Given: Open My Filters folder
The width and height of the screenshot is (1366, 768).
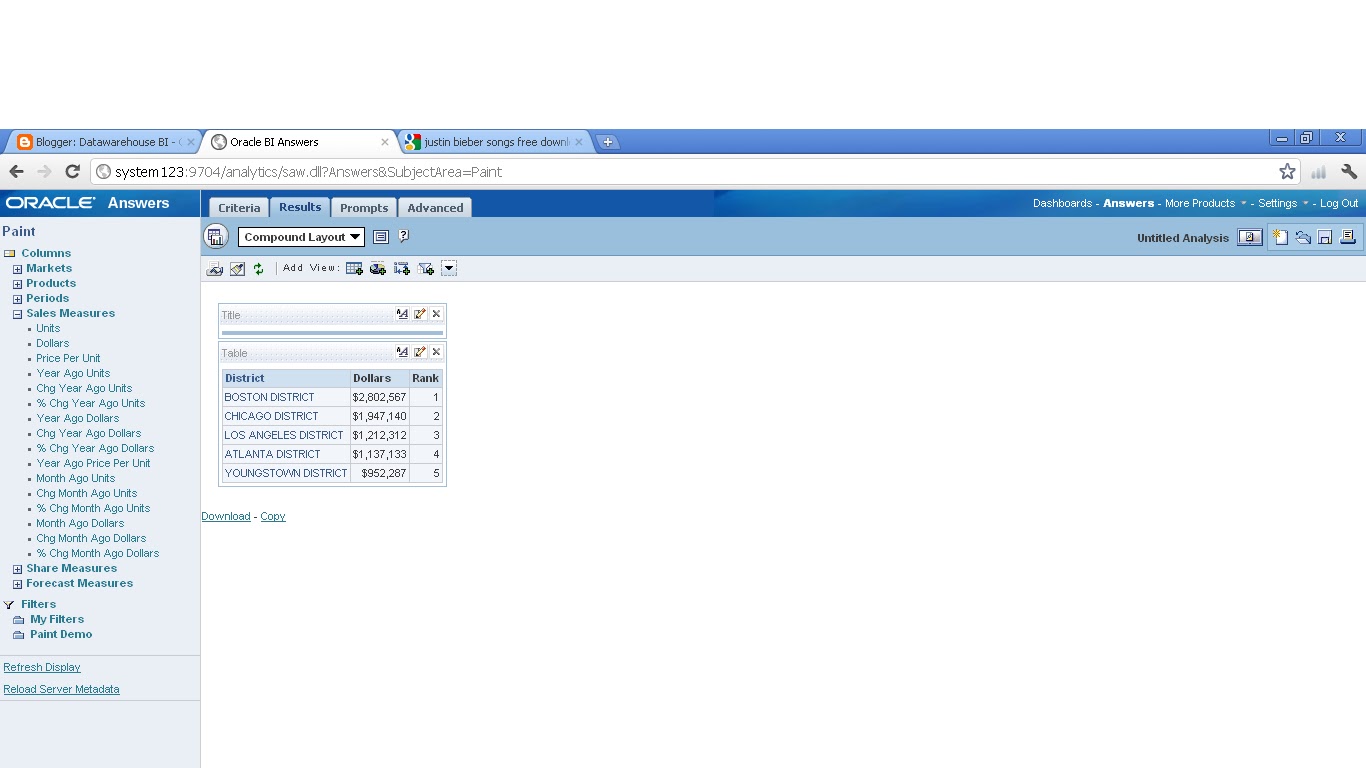Looking at the screenshot, I should [x=57, y=619].
